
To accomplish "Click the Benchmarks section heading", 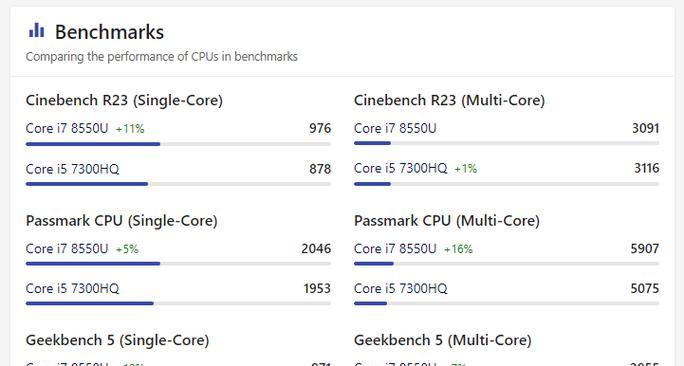I will point(109,32).
